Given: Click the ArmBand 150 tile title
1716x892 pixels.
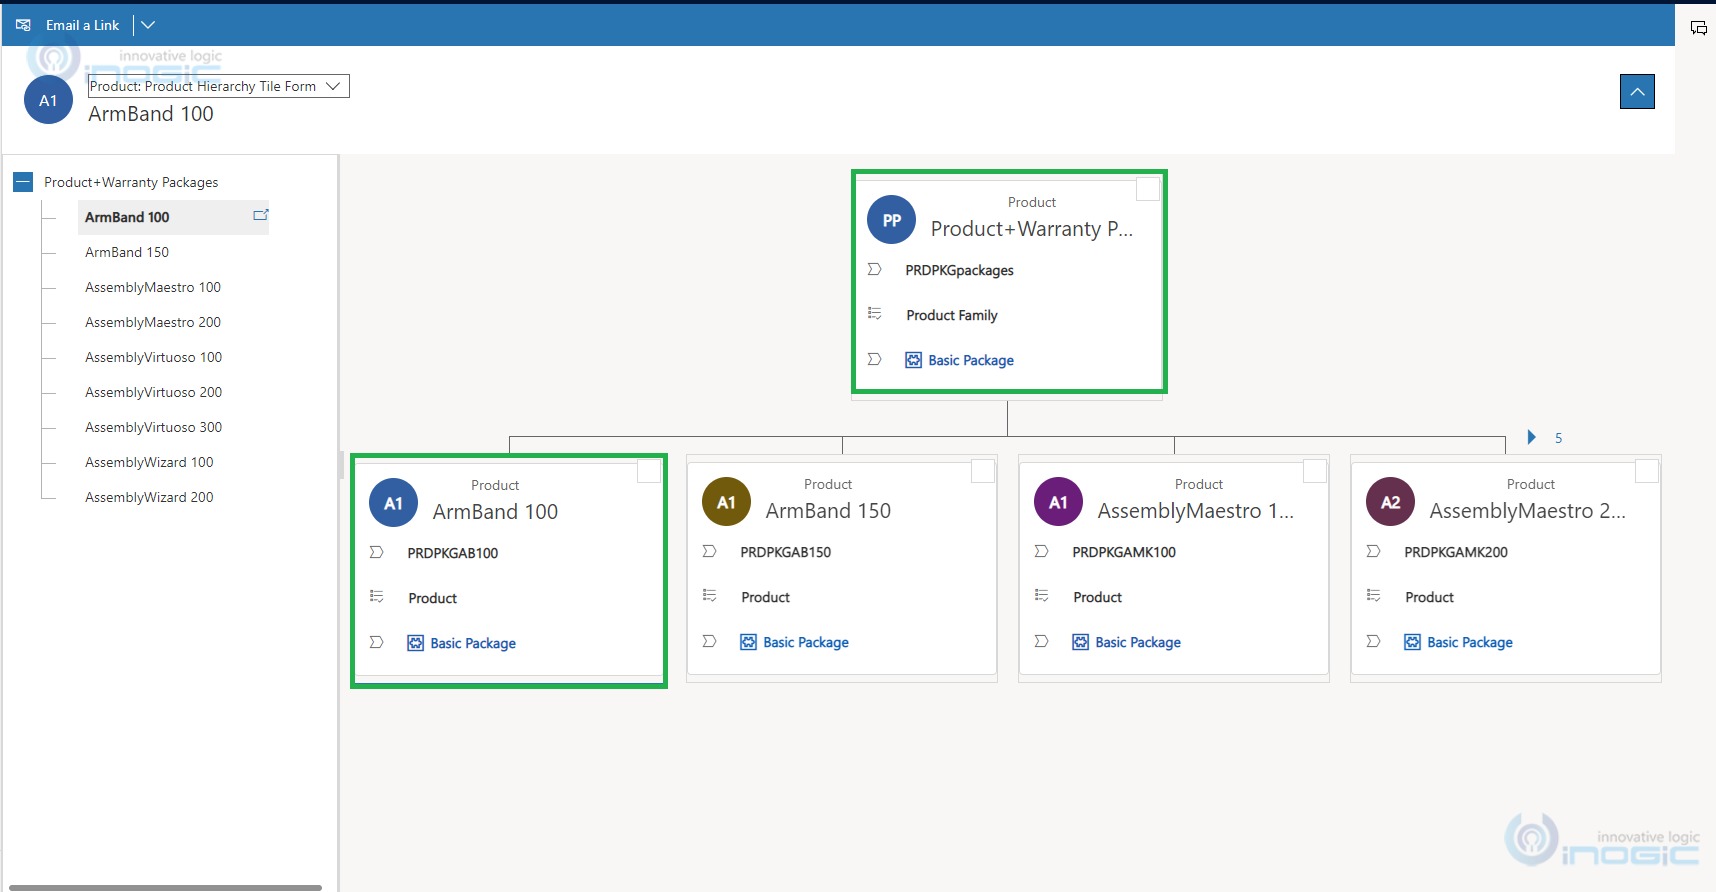Looking at the screenshot, I should [x=828, y=511].
